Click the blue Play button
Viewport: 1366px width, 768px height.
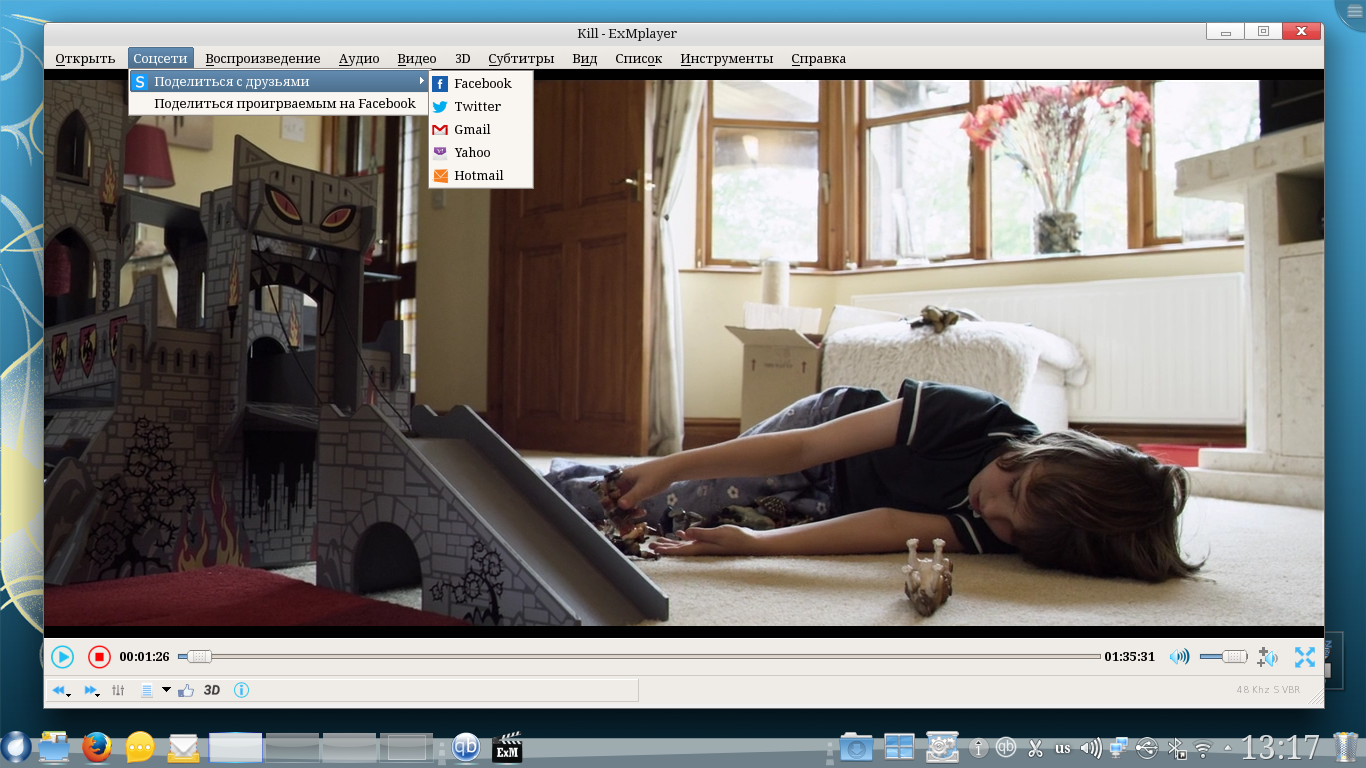click(x=62, y=657)
